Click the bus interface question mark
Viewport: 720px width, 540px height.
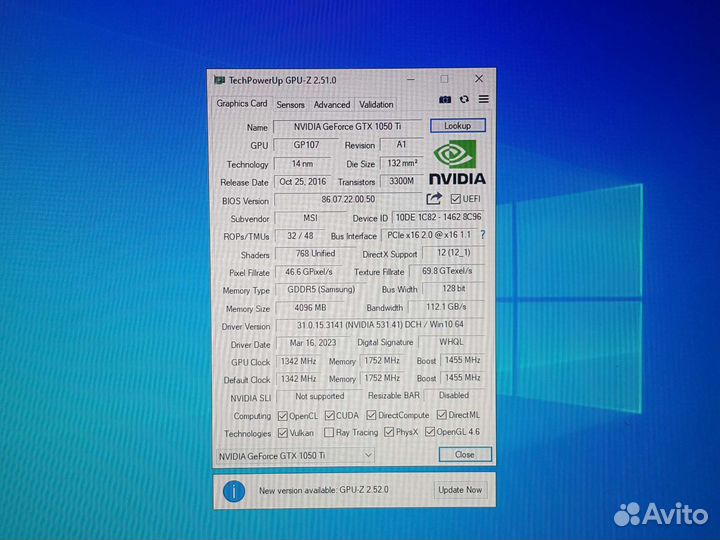coord(483,235)
